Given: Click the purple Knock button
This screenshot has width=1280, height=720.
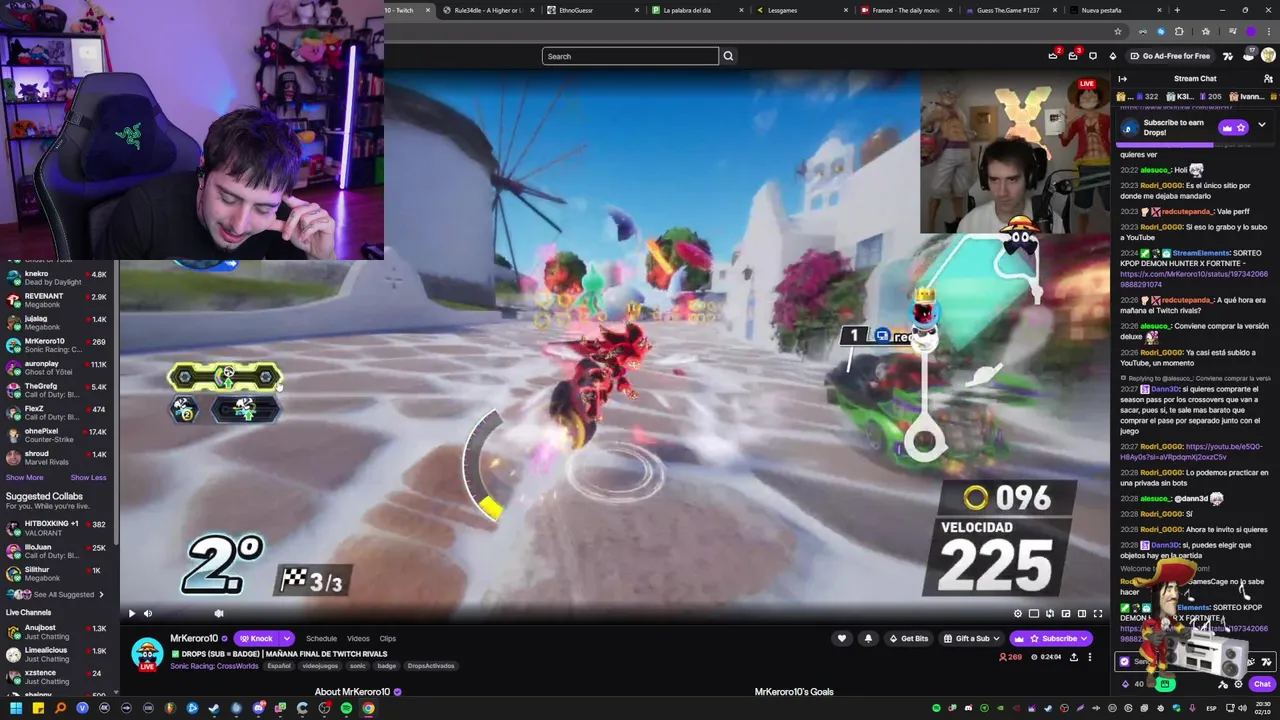Looking at the screenshot, I should pos(256,639).
